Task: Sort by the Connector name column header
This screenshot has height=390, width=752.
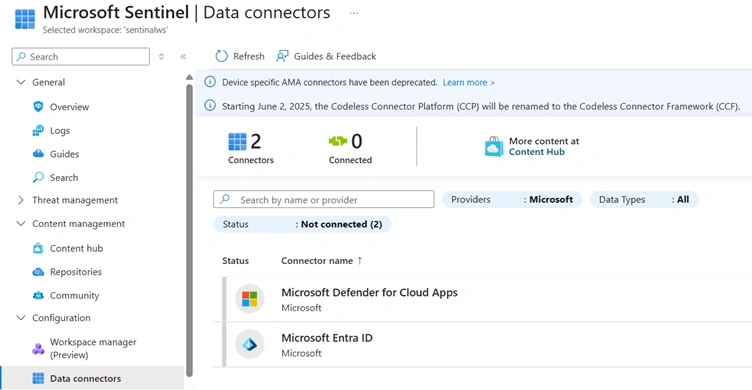Action: 317,261
